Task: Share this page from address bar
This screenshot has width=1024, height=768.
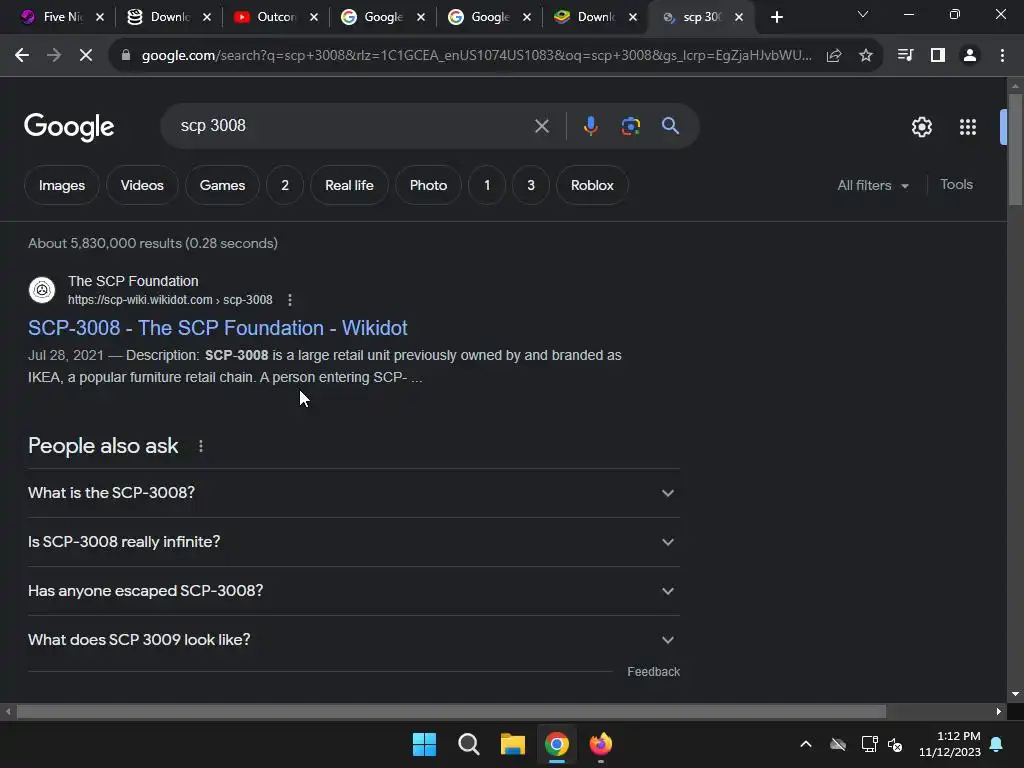Action: [x=834, y=56]
